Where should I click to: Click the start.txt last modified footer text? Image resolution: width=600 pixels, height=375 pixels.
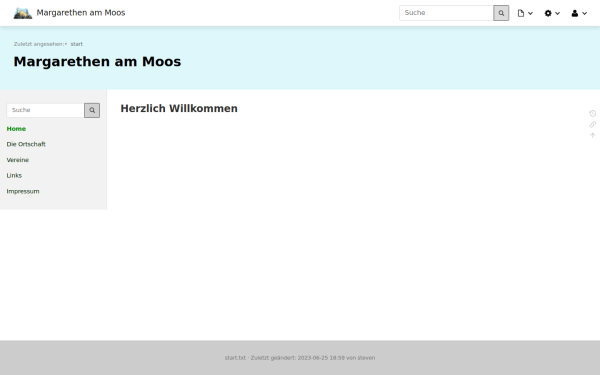pos(300,358)
